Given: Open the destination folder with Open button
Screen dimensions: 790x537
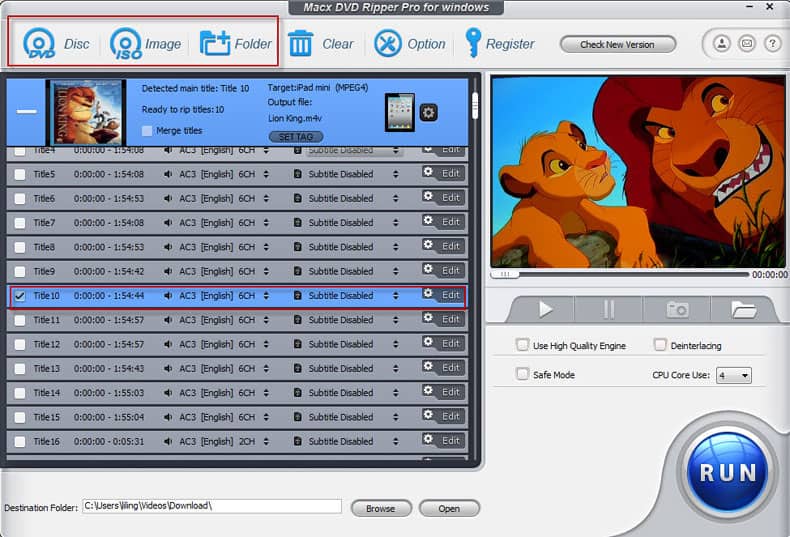Looking at the screenshot, I should [x=448, y=508].
